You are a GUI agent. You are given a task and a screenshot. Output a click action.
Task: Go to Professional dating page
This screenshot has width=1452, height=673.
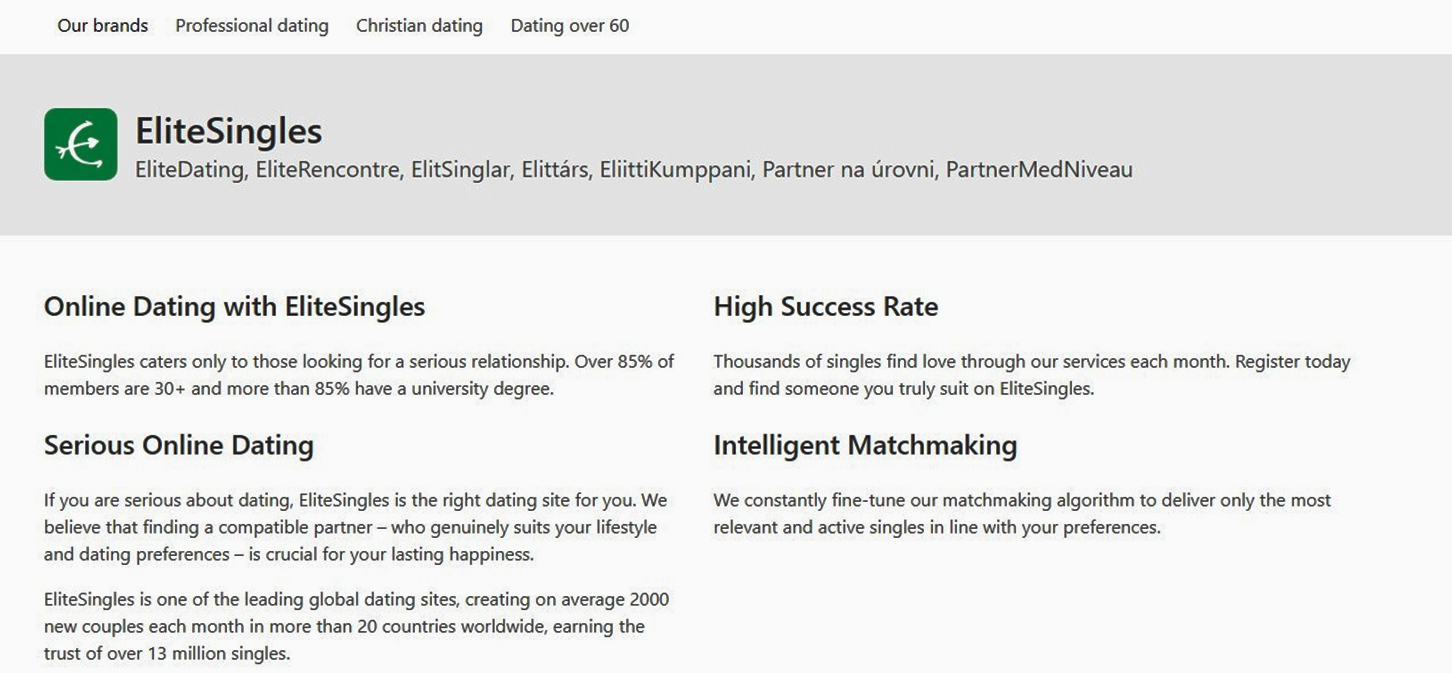tap(252, 26)
